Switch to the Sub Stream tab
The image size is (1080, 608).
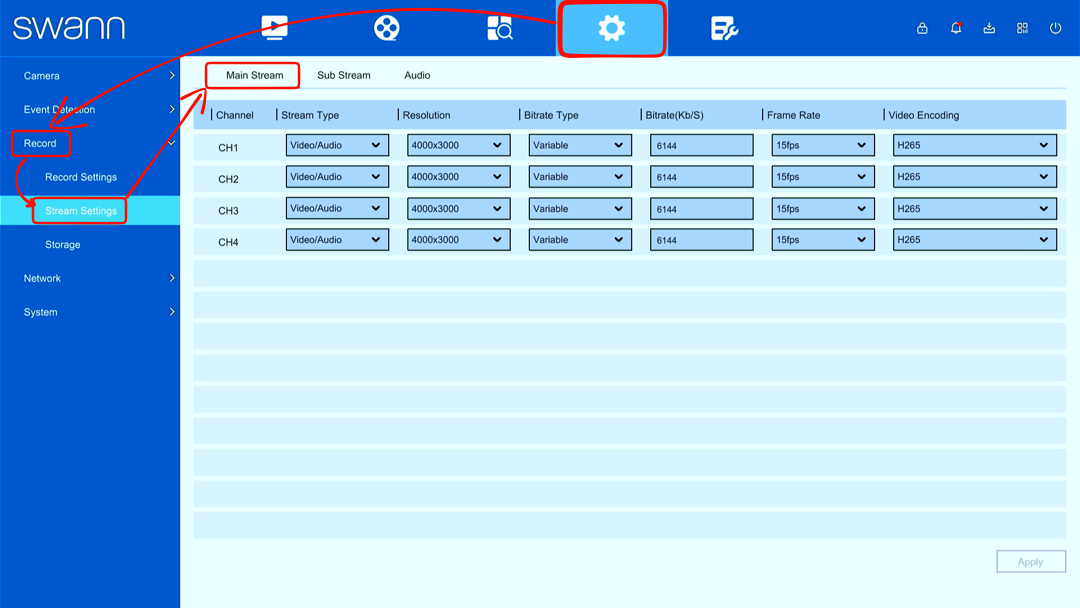pos(344,75)
